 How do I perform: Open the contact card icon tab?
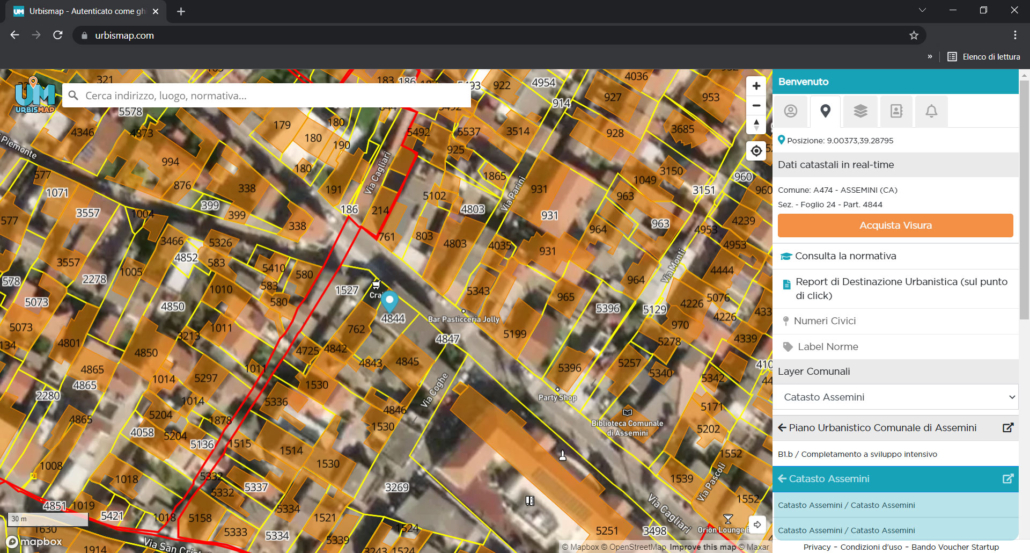coord(896,111)
